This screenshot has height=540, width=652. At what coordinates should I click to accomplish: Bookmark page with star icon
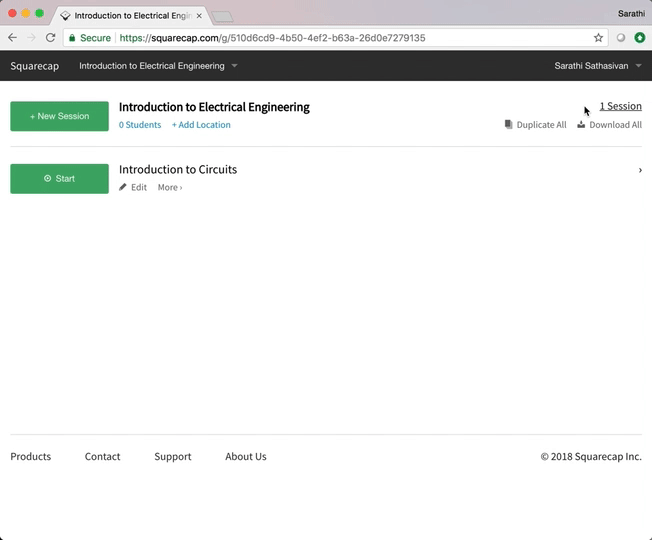[x=598, y=38]
